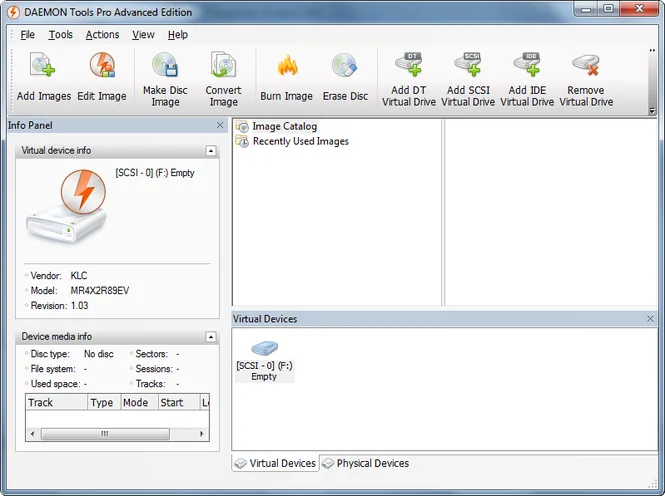Start Convert Image tool

click(223, 79)
